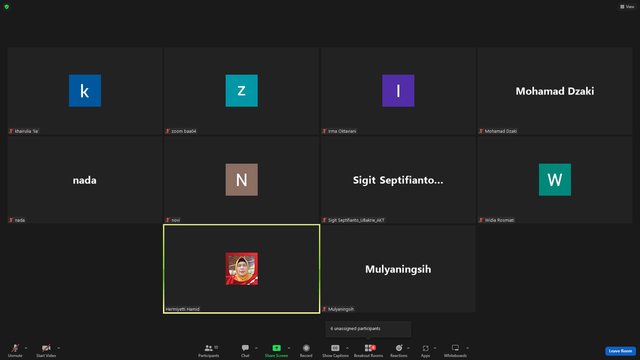Open Whiteboards

click(x=455, y=350)
